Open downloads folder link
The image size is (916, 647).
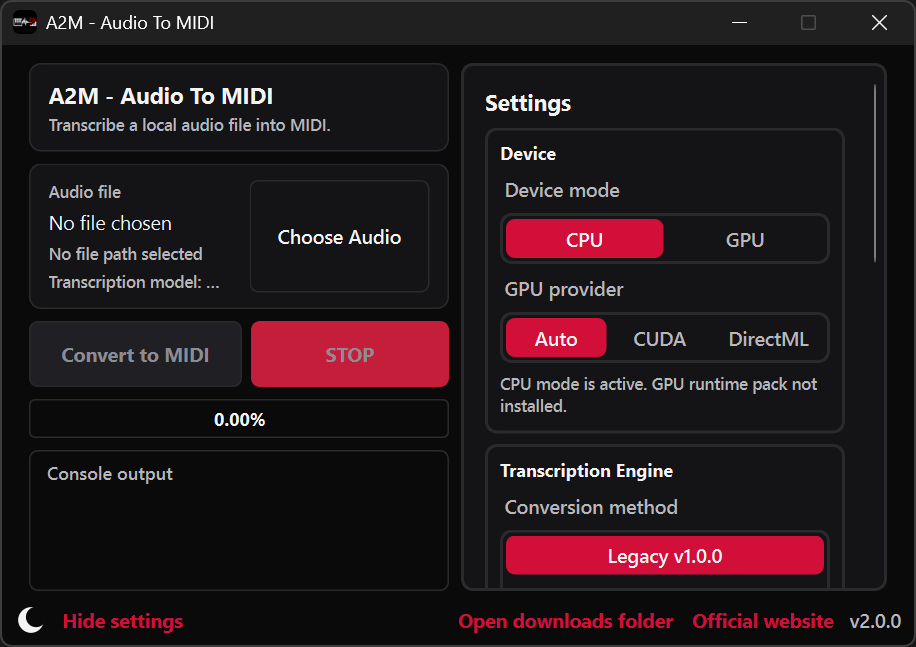tap(565, 621)
